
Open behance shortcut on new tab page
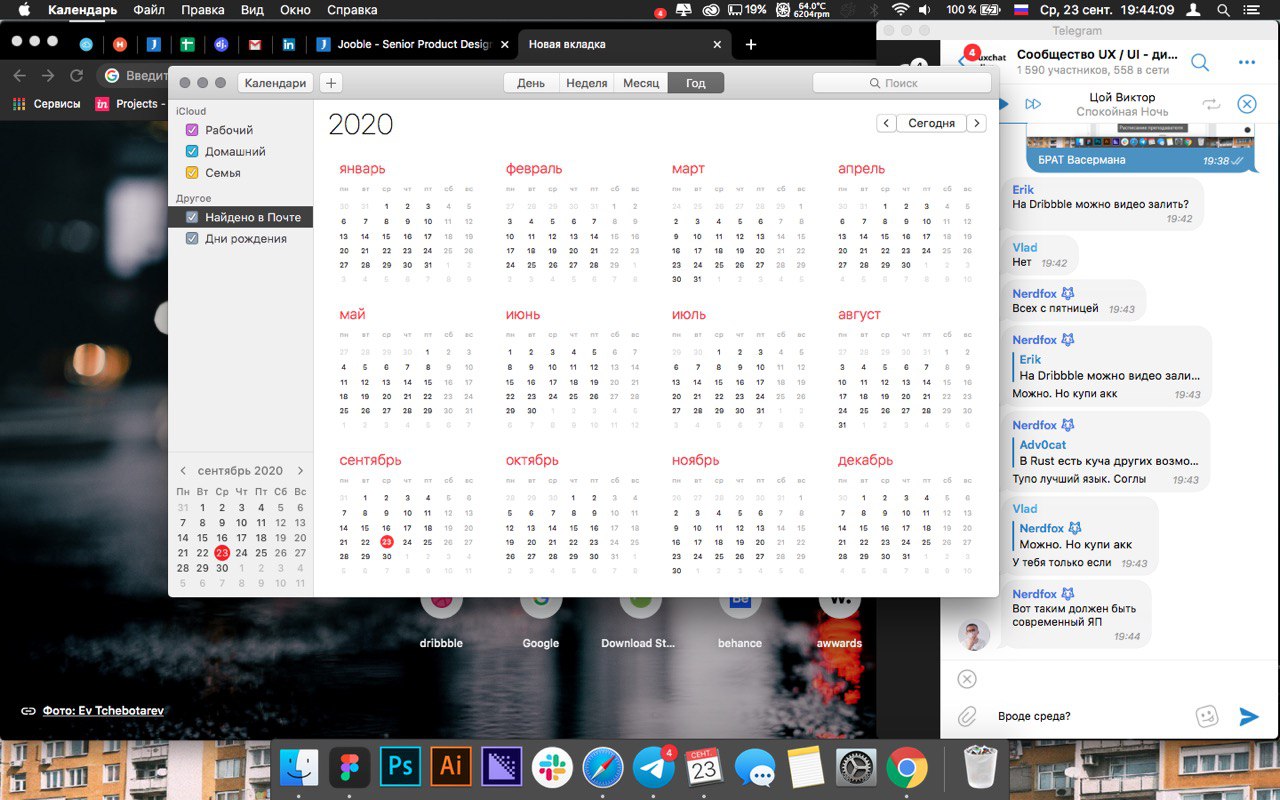coord(740,620)
